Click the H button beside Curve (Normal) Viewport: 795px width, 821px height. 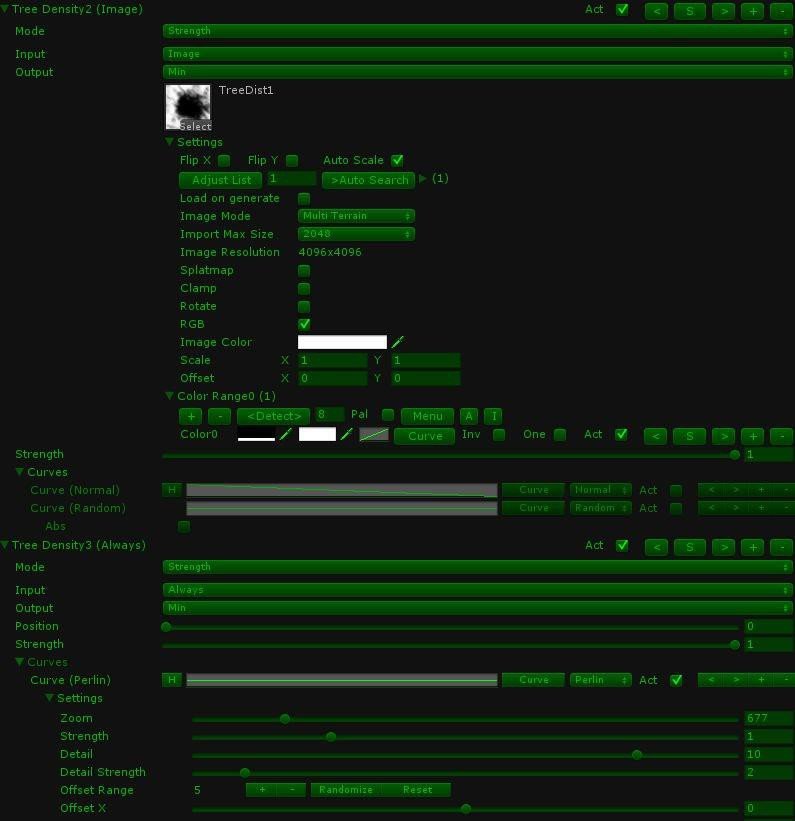[x=172, y=490]
